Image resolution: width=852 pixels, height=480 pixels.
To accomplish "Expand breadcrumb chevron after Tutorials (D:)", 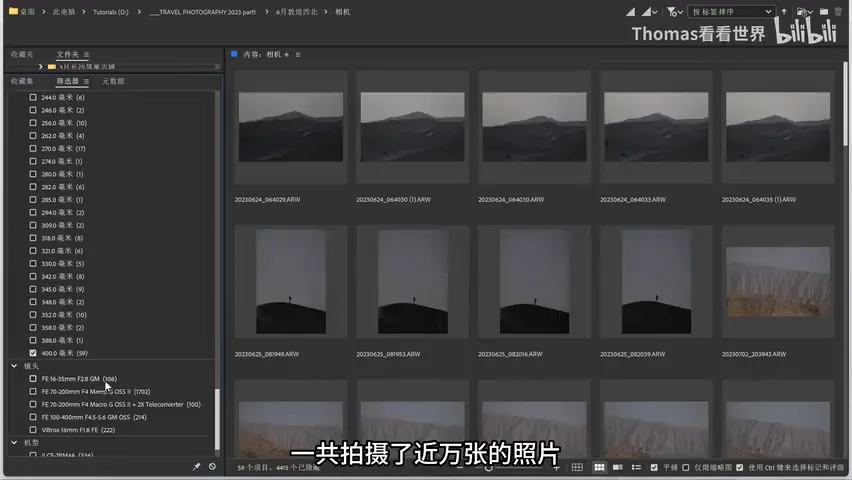I will (139, 11).
